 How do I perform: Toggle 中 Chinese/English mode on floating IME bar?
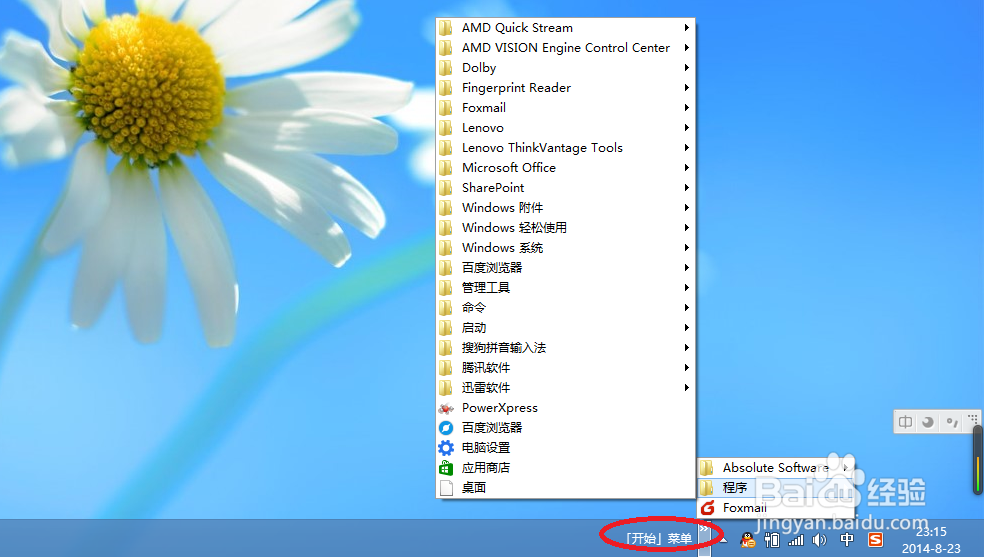906,422
